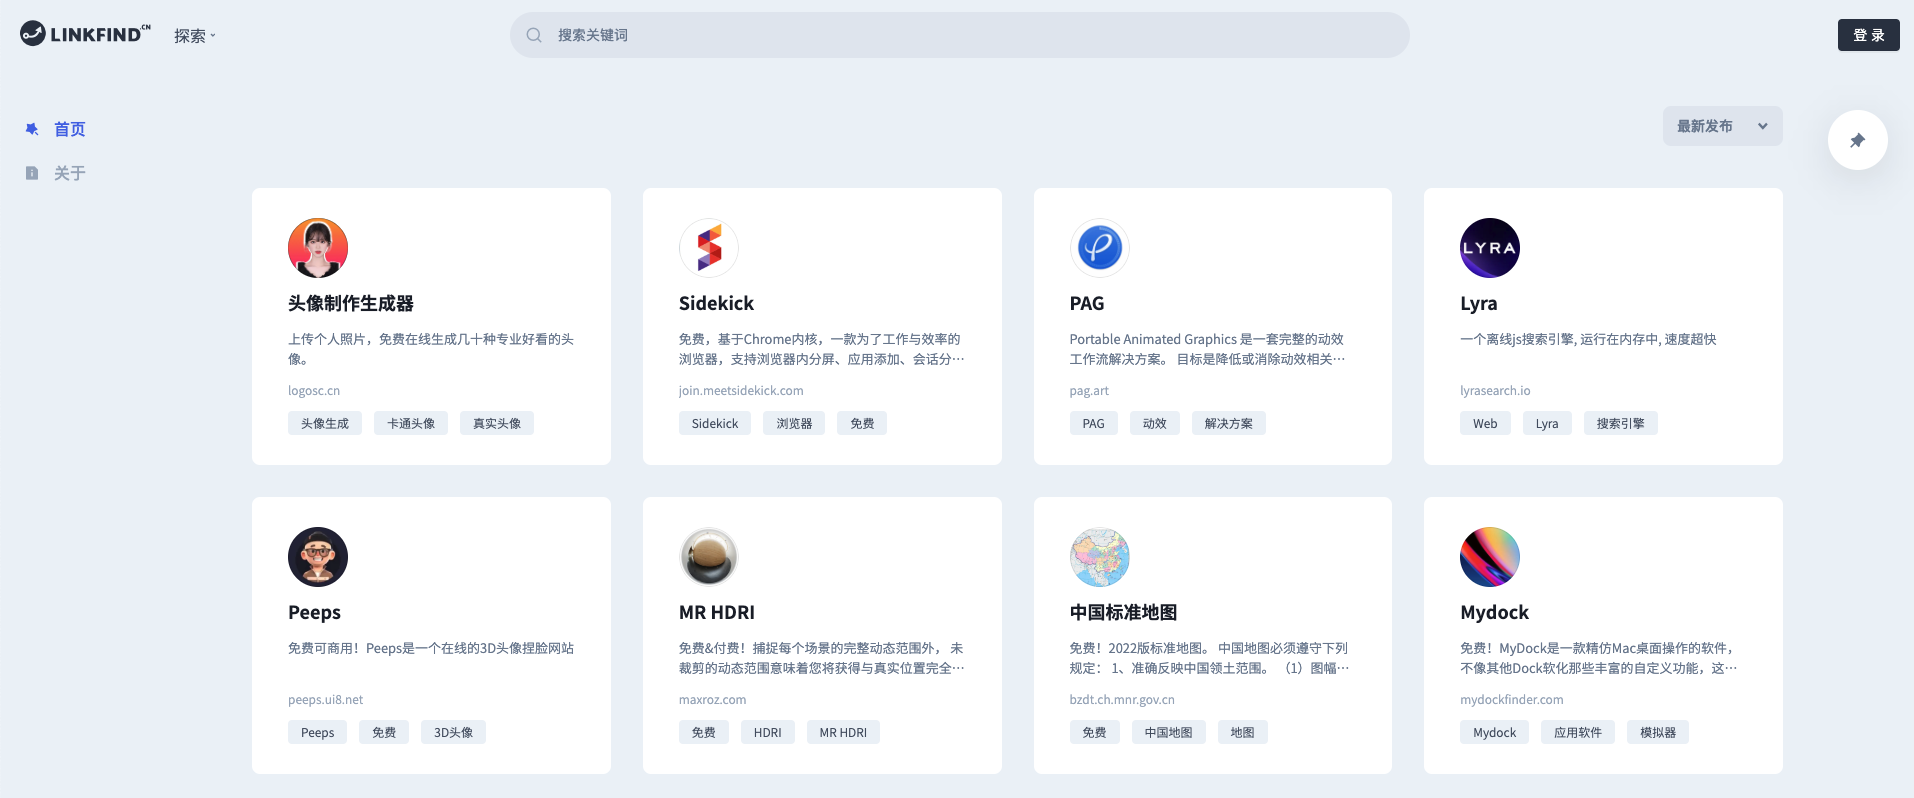
Task: Click the lyrasearch.io URL text
Action: (x=1495, y=391)
